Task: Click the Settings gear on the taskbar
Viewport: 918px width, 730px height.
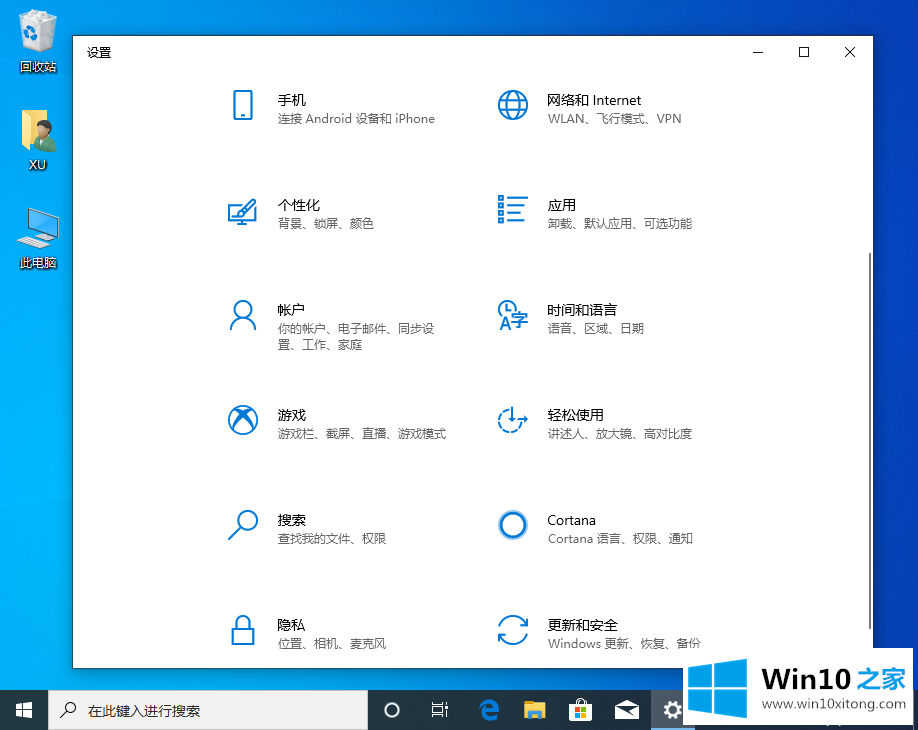Action: click(672, 710)
